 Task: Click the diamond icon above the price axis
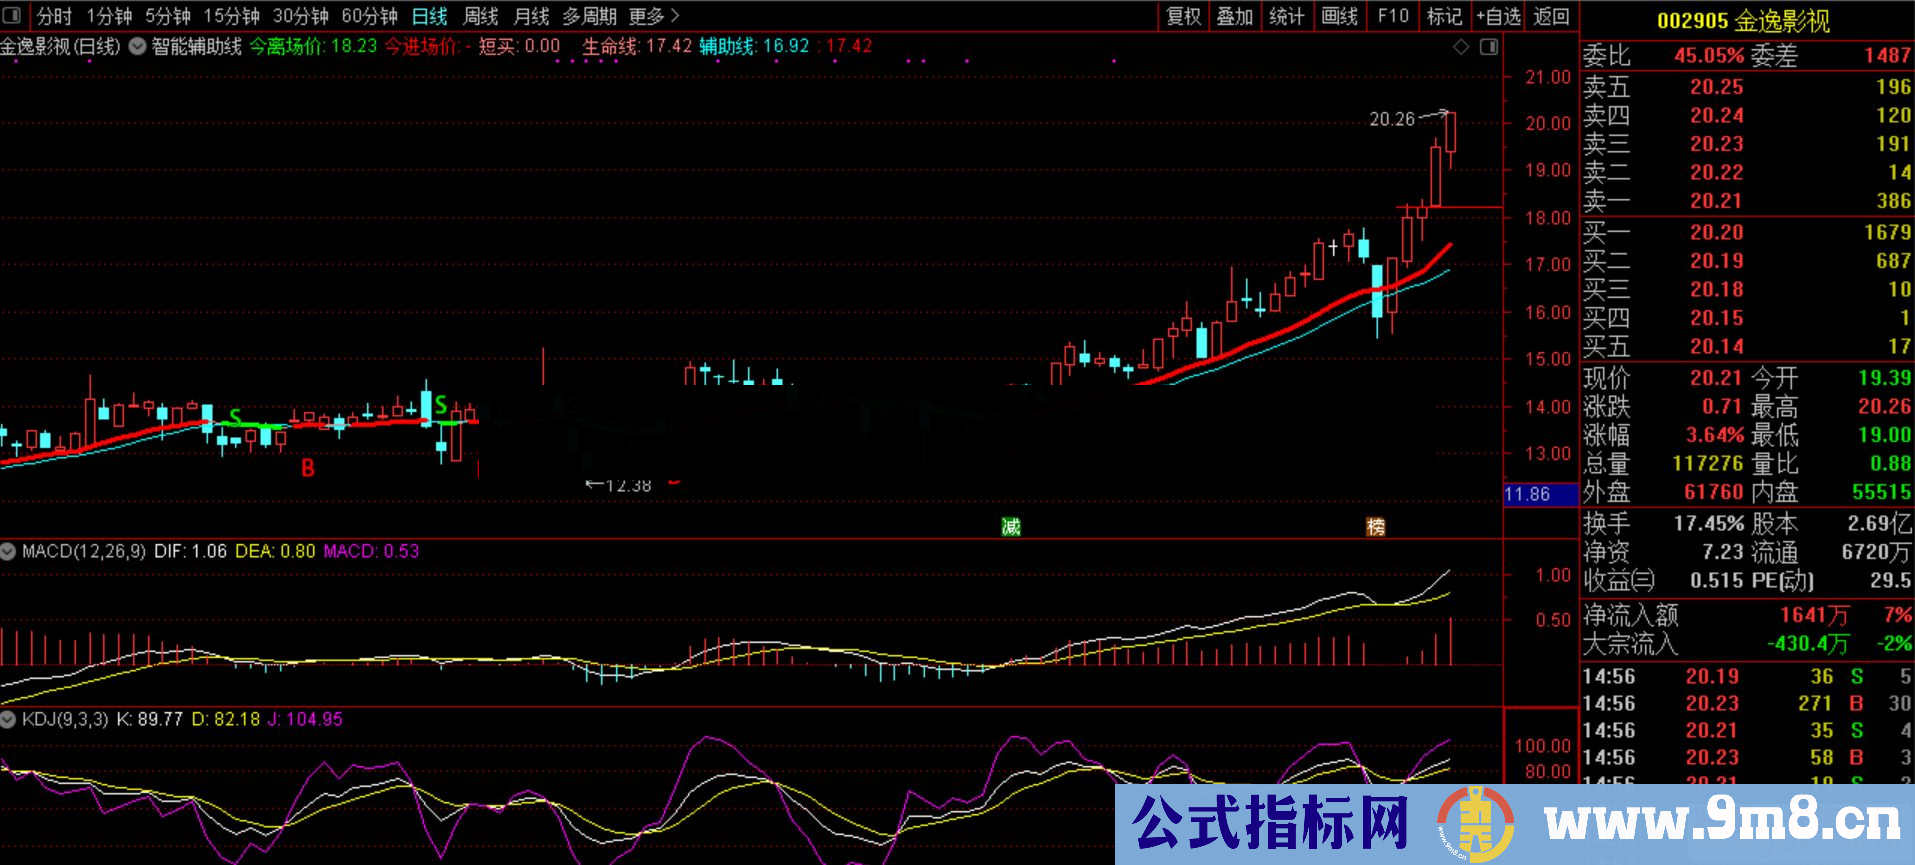click(x=1461, y=47)
